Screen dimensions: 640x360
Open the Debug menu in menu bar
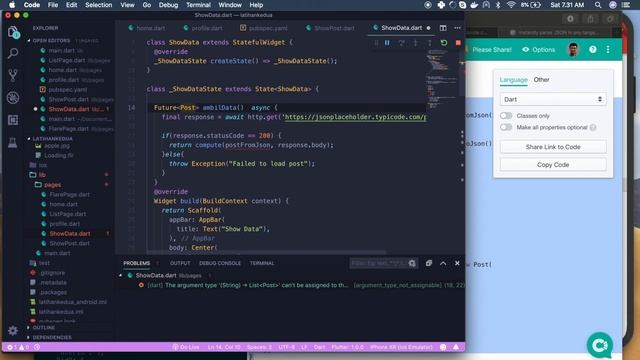(168, 5)
